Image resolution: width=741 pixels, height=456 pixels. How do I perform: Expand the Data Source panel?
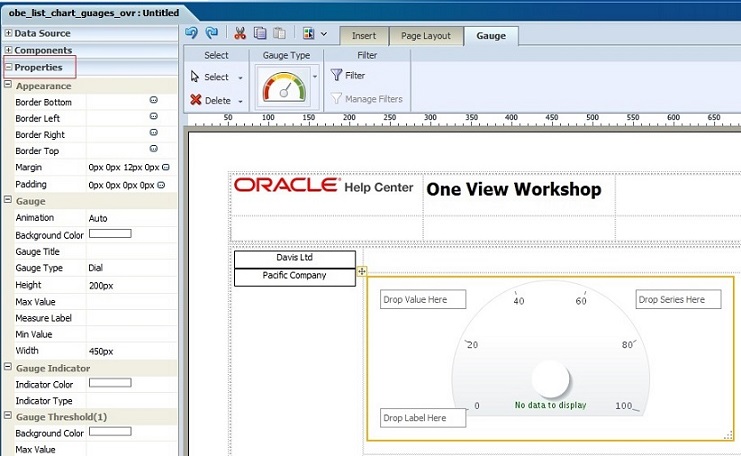pos(9,33)
